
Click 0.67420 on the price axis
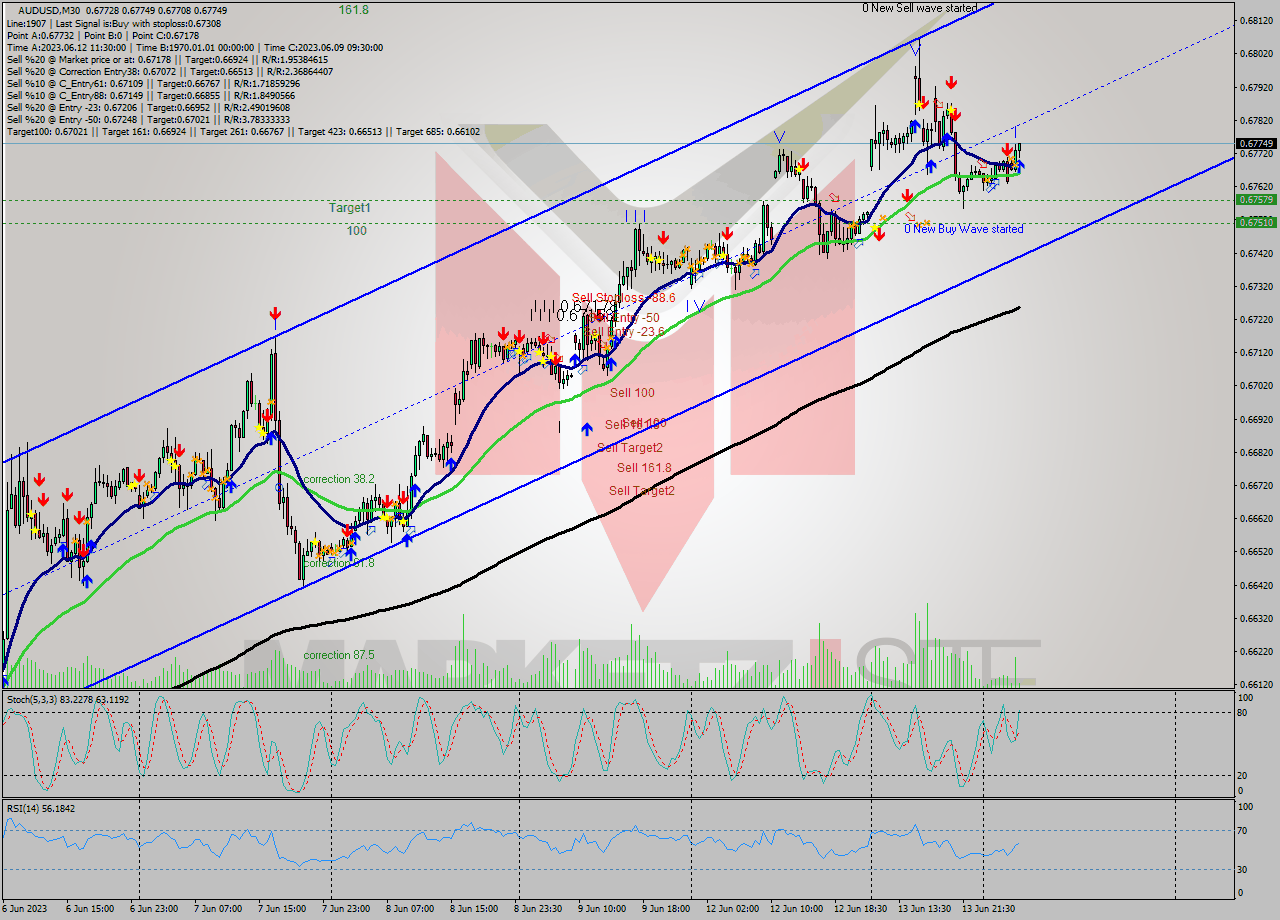(1256, 253)
